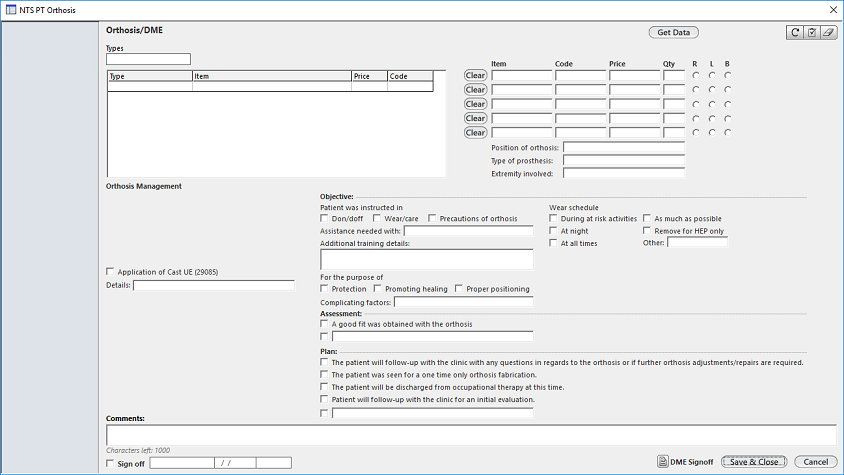844x475 pixels.
Task: Click Assistance needed with field
Action: [468, 230]
